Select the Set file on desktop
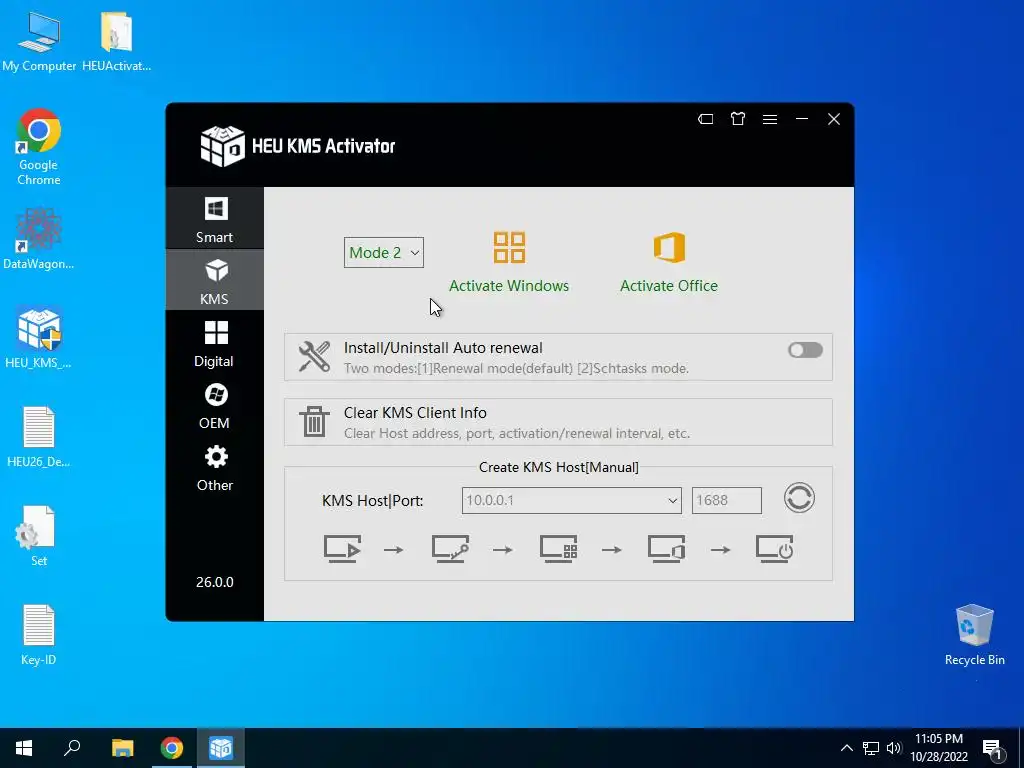 point(39,536)
